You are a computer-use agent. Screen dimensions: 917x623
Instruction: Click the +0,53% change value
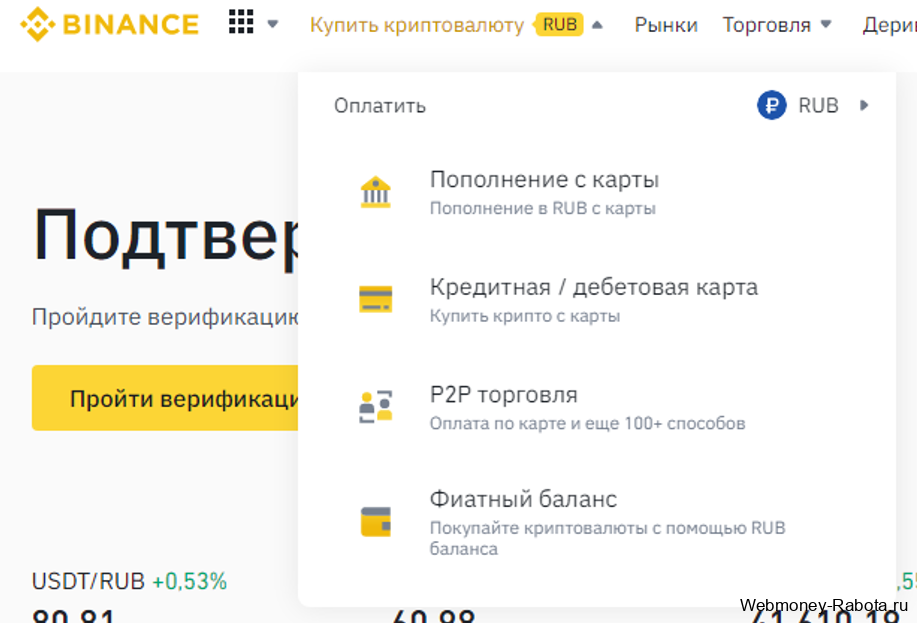tap(189, 581)
